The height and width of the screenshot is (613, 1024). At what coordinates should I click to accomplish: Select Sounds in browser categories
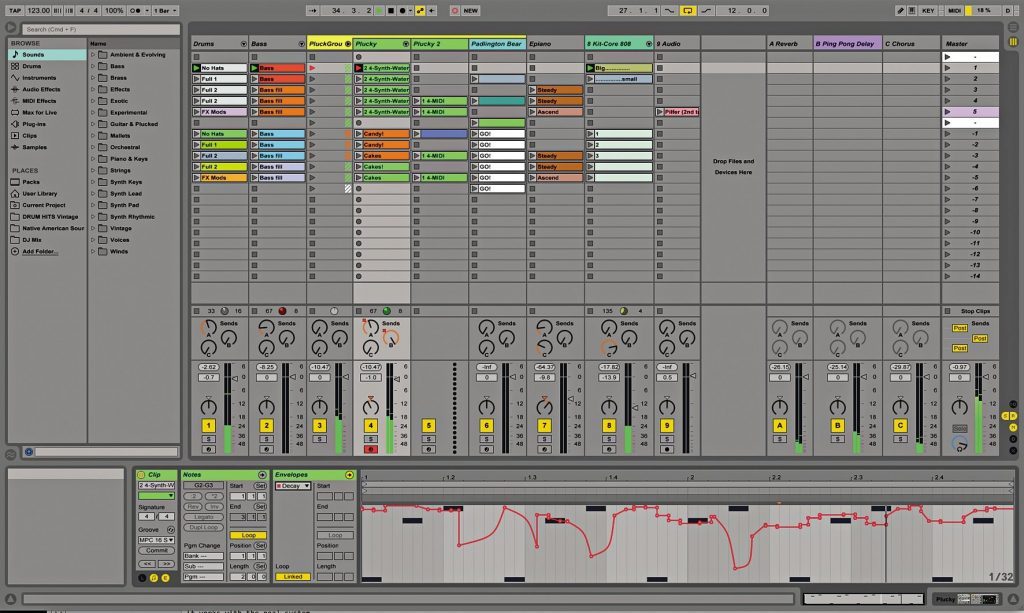click(47, 55)
